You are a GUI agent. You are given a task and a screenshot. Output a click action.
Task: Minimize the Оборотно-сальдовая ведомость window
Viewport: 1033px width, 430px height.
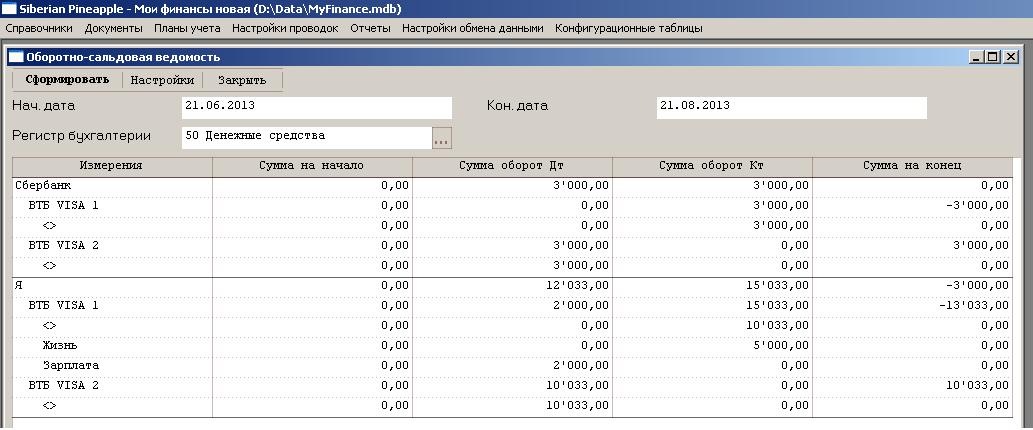pyautogui.click(x=976, y=57)
